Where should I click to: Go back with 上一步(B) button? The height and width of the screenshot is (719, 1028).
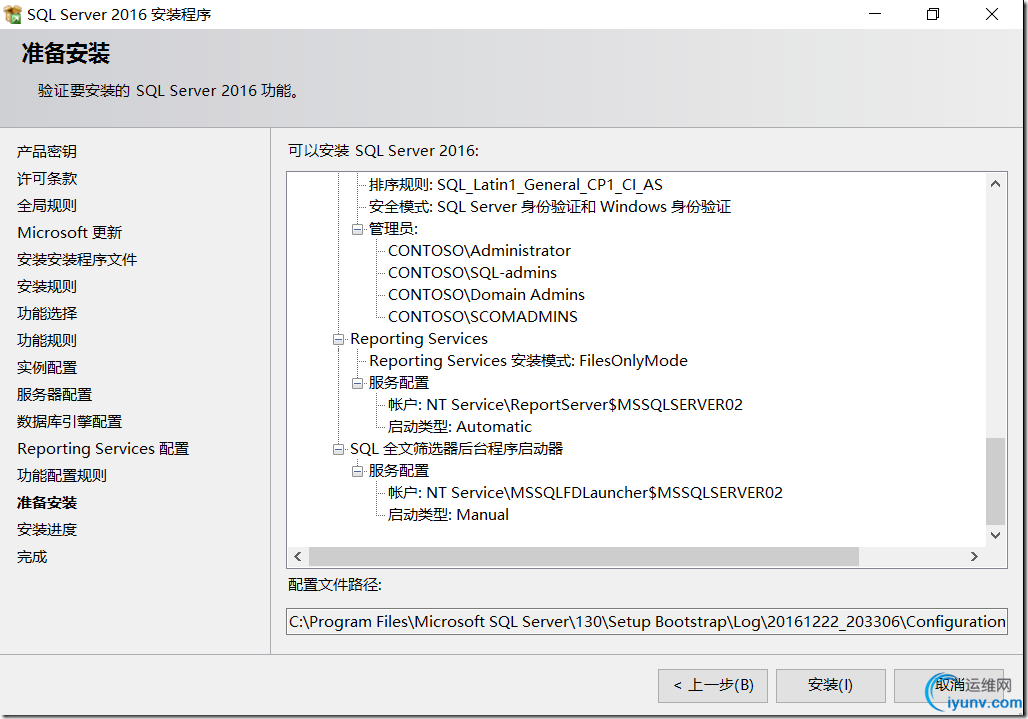point(713,686)
